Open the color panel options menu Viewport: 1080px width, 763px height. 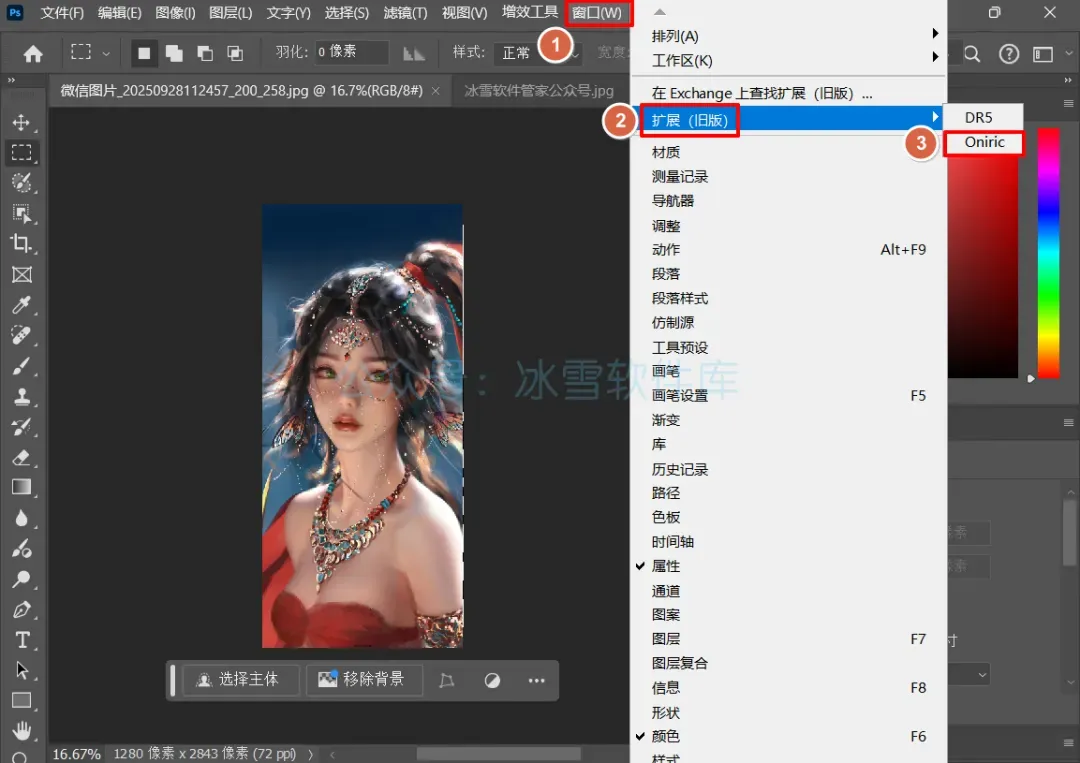coord(1068,103)
